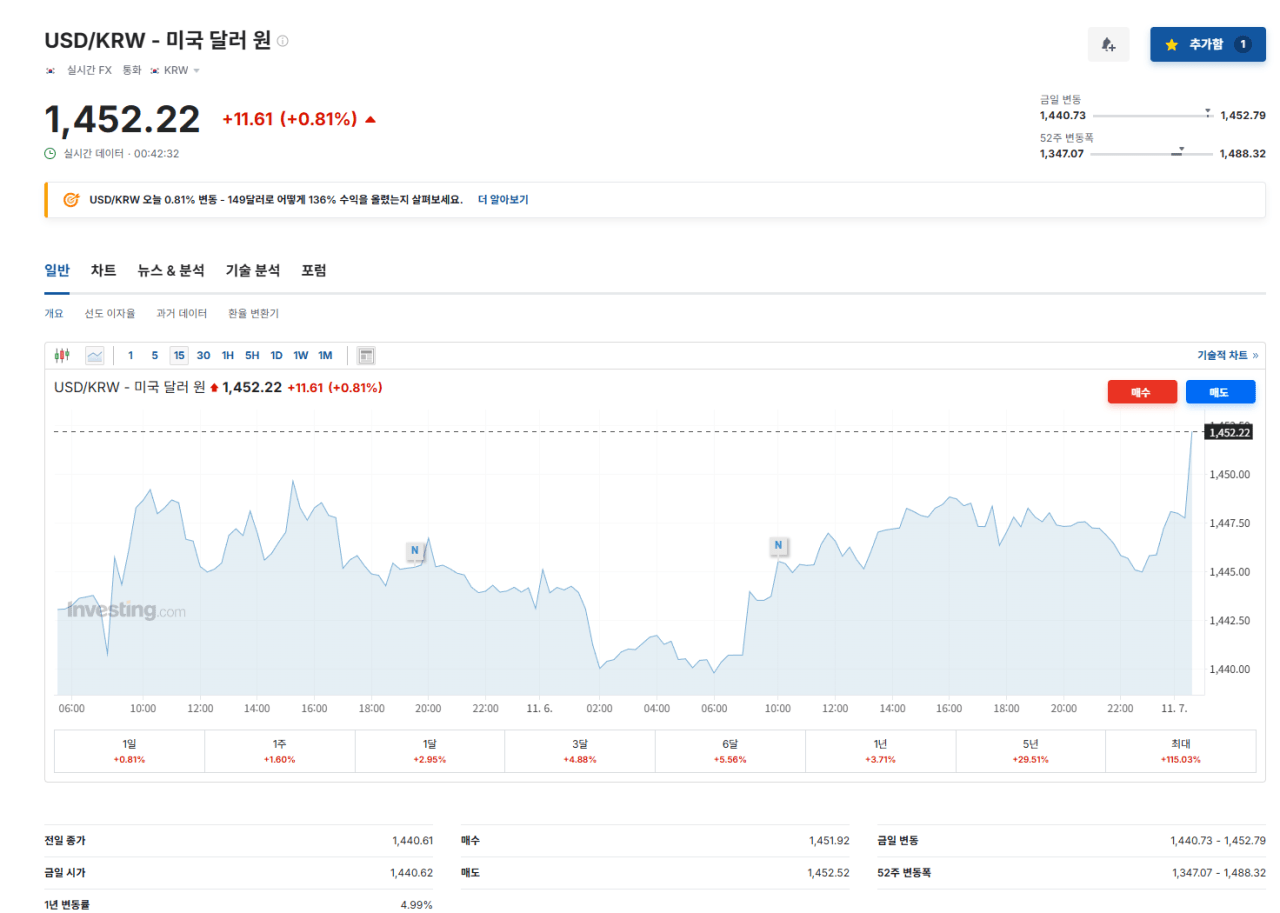The image size is (1280, 913).
Task: Click the 52주 변동폭 range slider
Action: (x=1151, y=154)
